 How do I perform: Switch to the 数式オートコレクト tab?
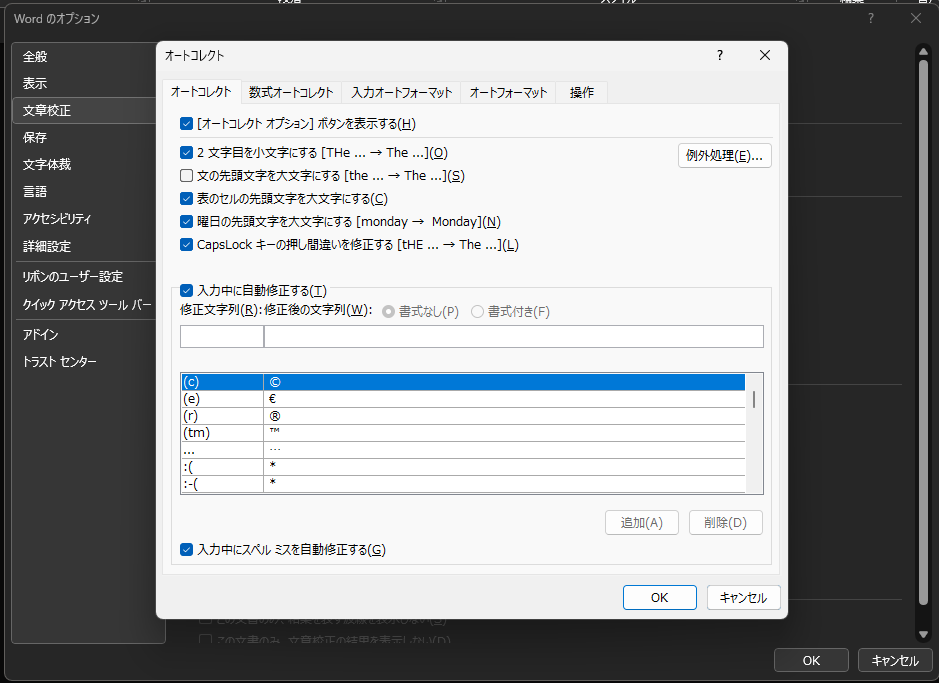[x=291, y=92]
